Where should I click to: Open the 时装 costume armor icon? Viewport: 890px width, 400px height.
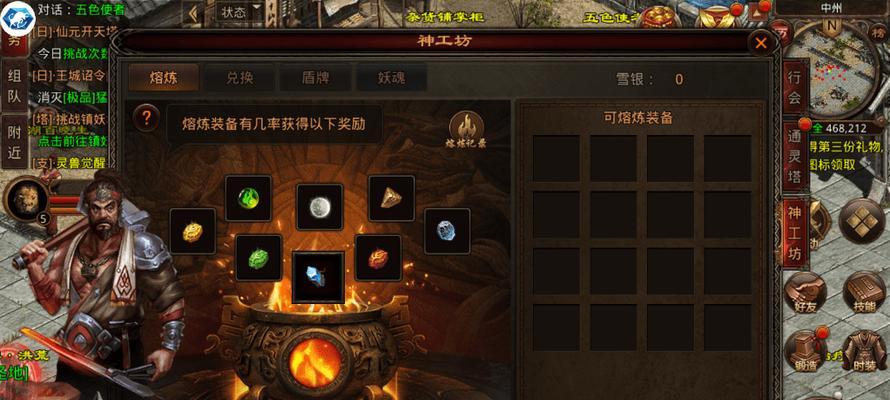coord(864,351)
